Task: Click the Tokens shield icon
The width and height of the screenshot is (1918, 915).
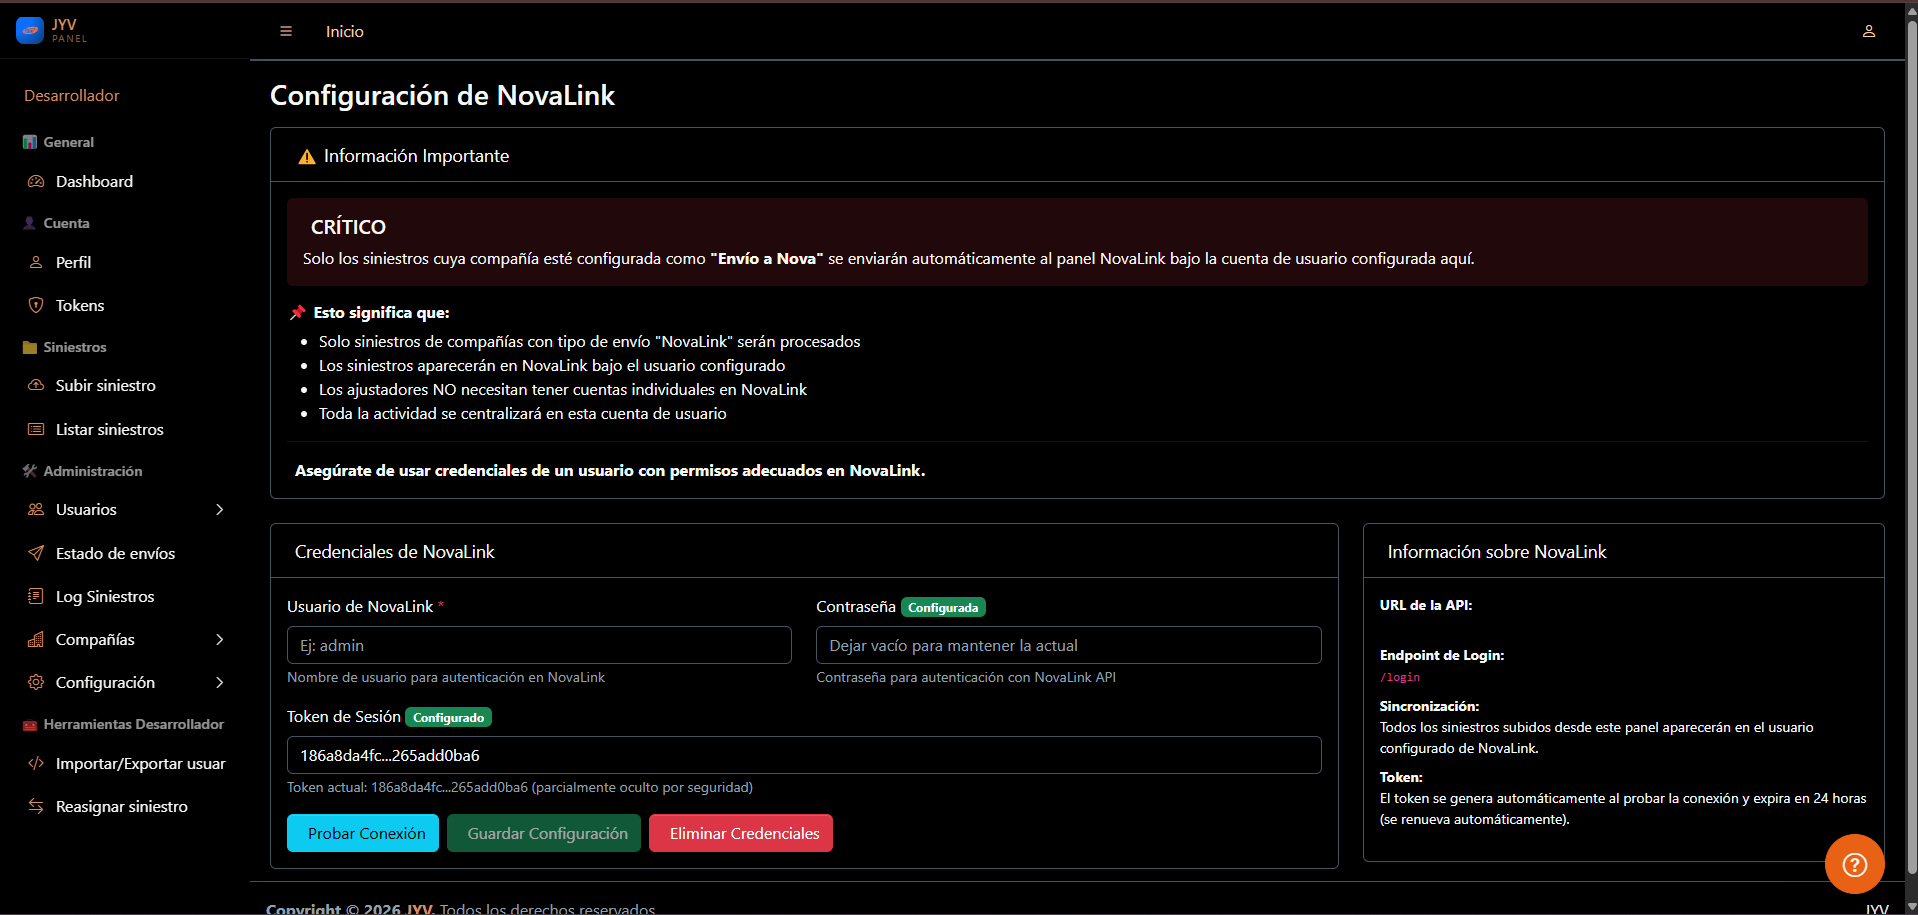Action: (36, 305)
